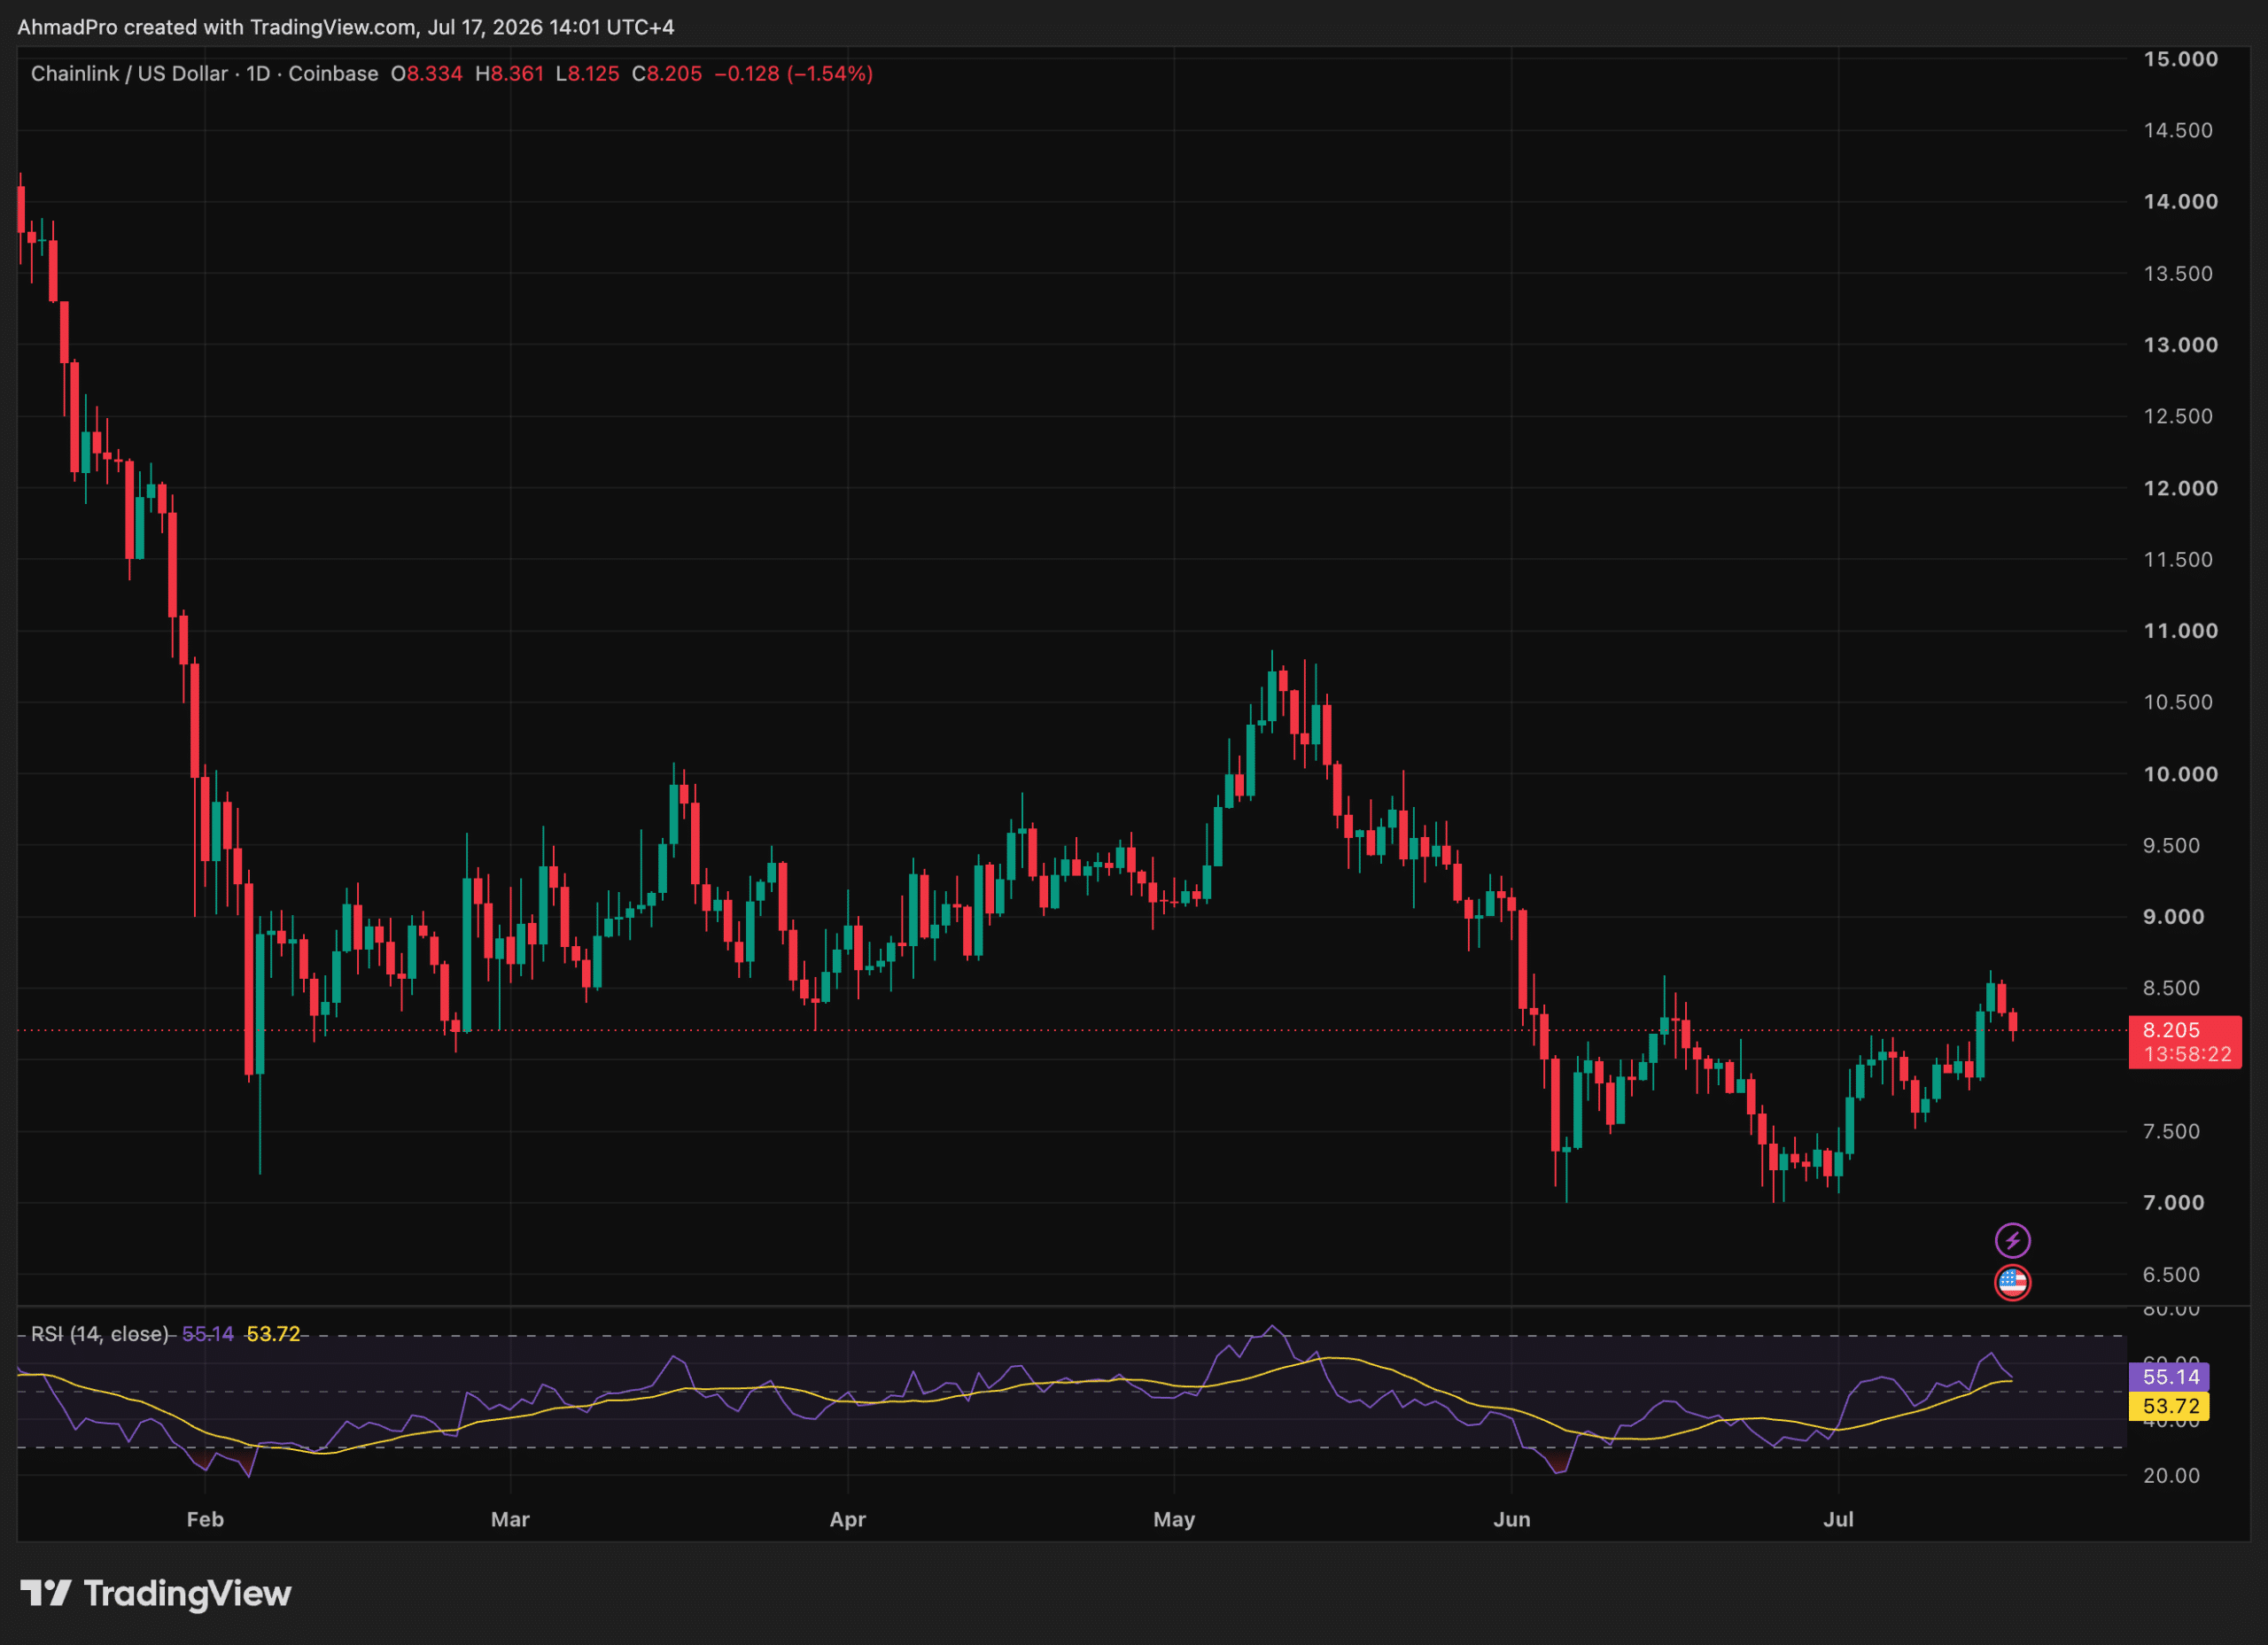Click the US flag economic event icon

click(x=2012, y=1282)
